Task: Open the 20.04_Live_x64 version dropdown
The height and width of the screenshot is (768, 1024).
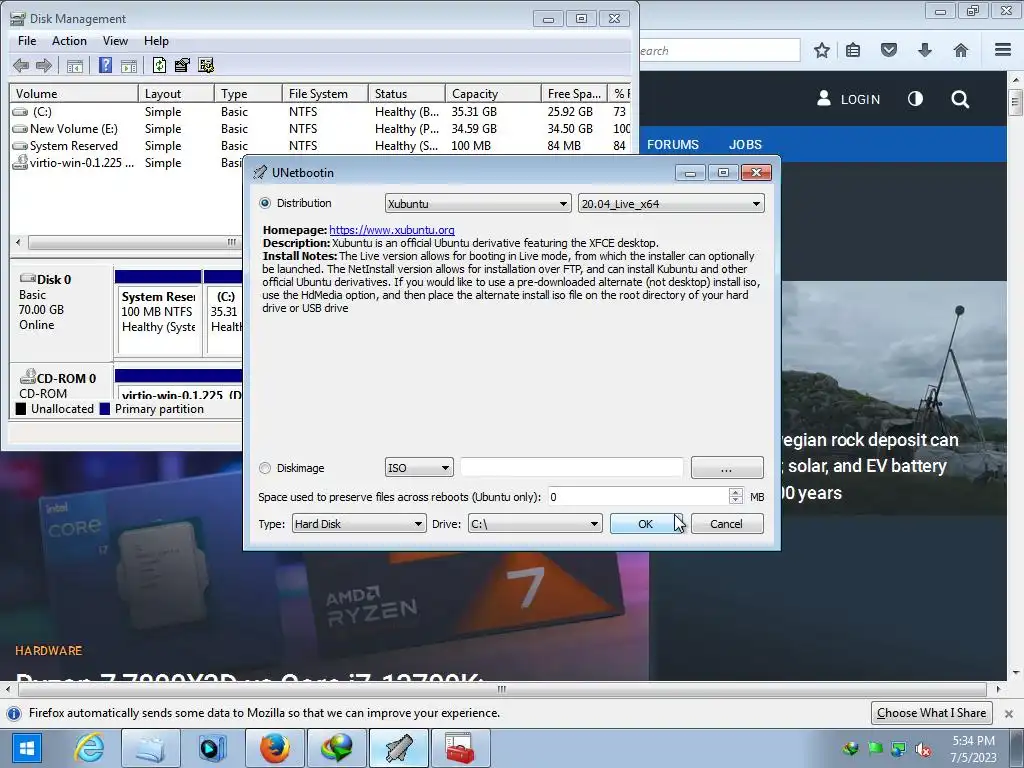Action: (x=671, y=204)
